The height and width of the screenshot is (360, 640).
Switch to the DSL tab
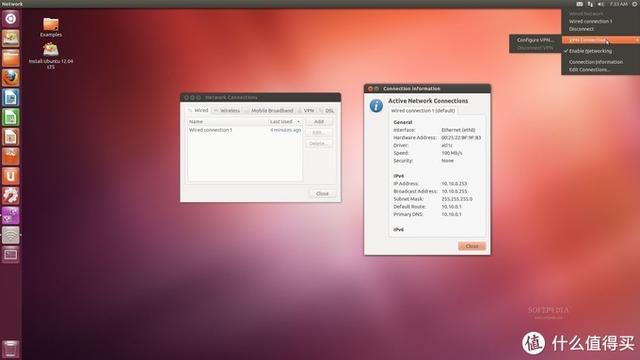327,111
